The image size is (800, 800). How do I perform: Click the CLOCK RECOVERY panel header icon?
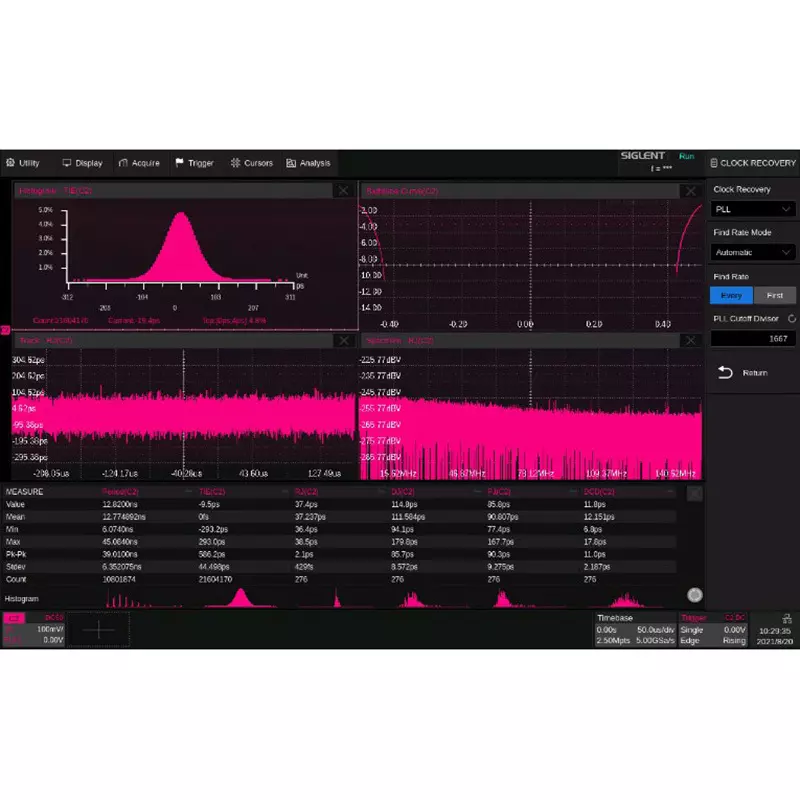click(714, 163)
